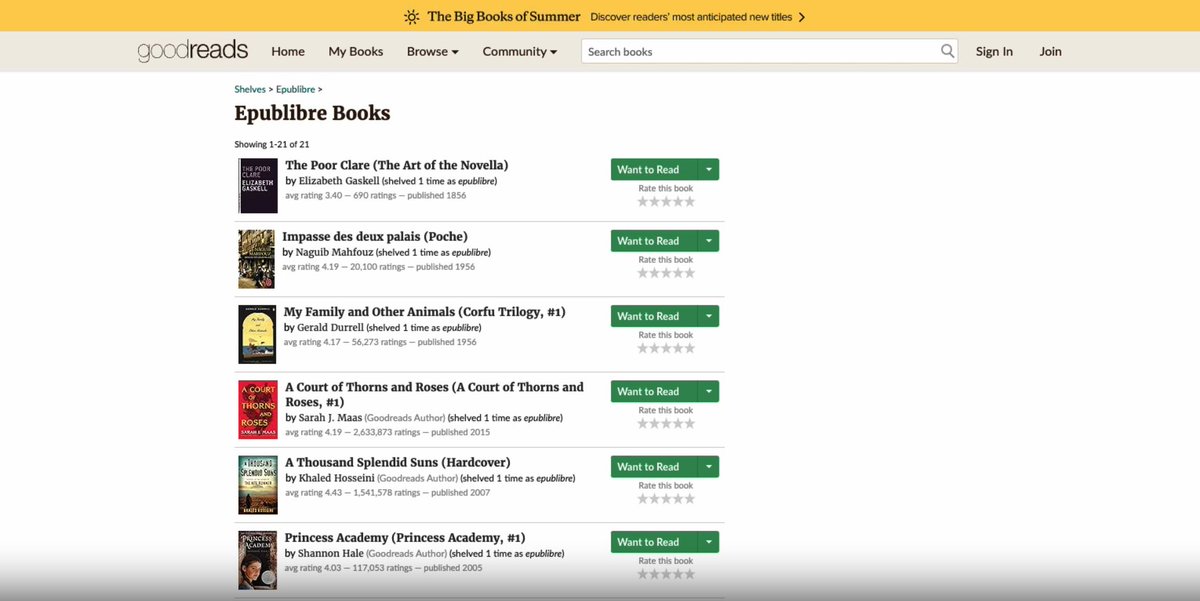Click the Search books input field
The image size is (1200, 601).
click(x=760, y=50)
